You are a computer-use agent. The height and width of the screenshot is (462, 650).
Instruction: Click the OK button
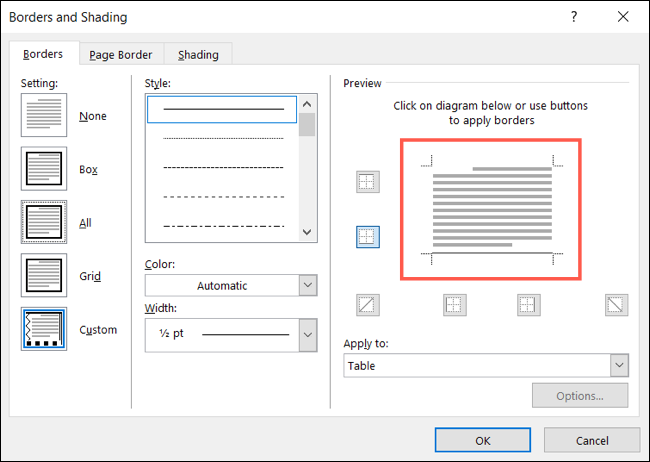click(x=482, y=440)
